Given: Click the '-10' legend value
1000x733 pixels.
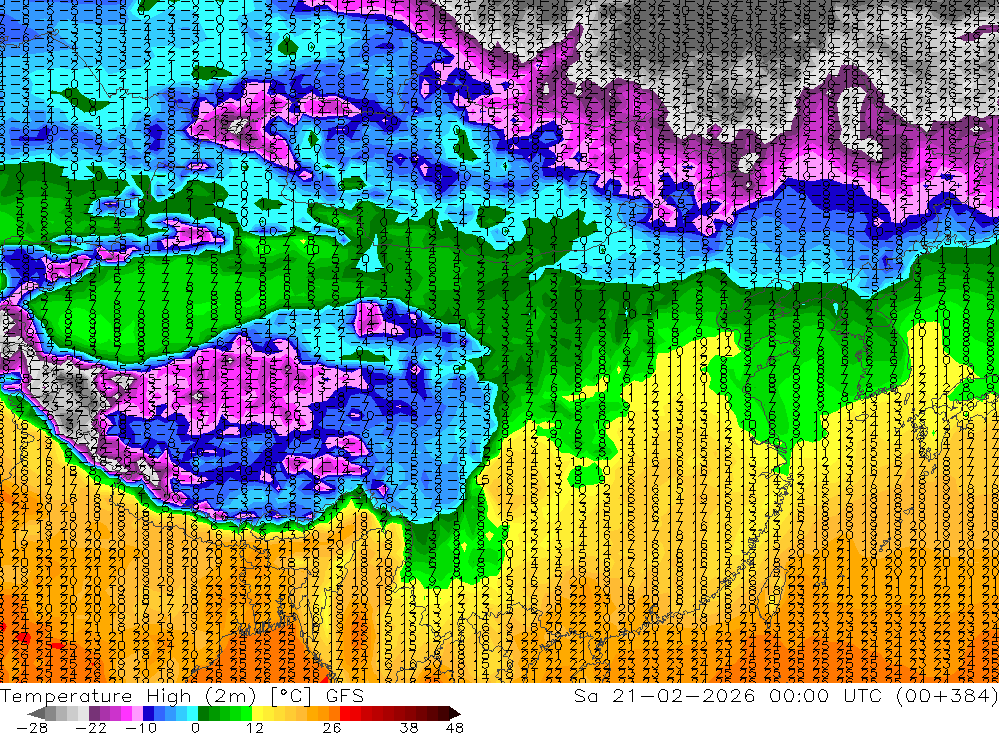Looking at the screenshot, I should [x=141, y=728].
